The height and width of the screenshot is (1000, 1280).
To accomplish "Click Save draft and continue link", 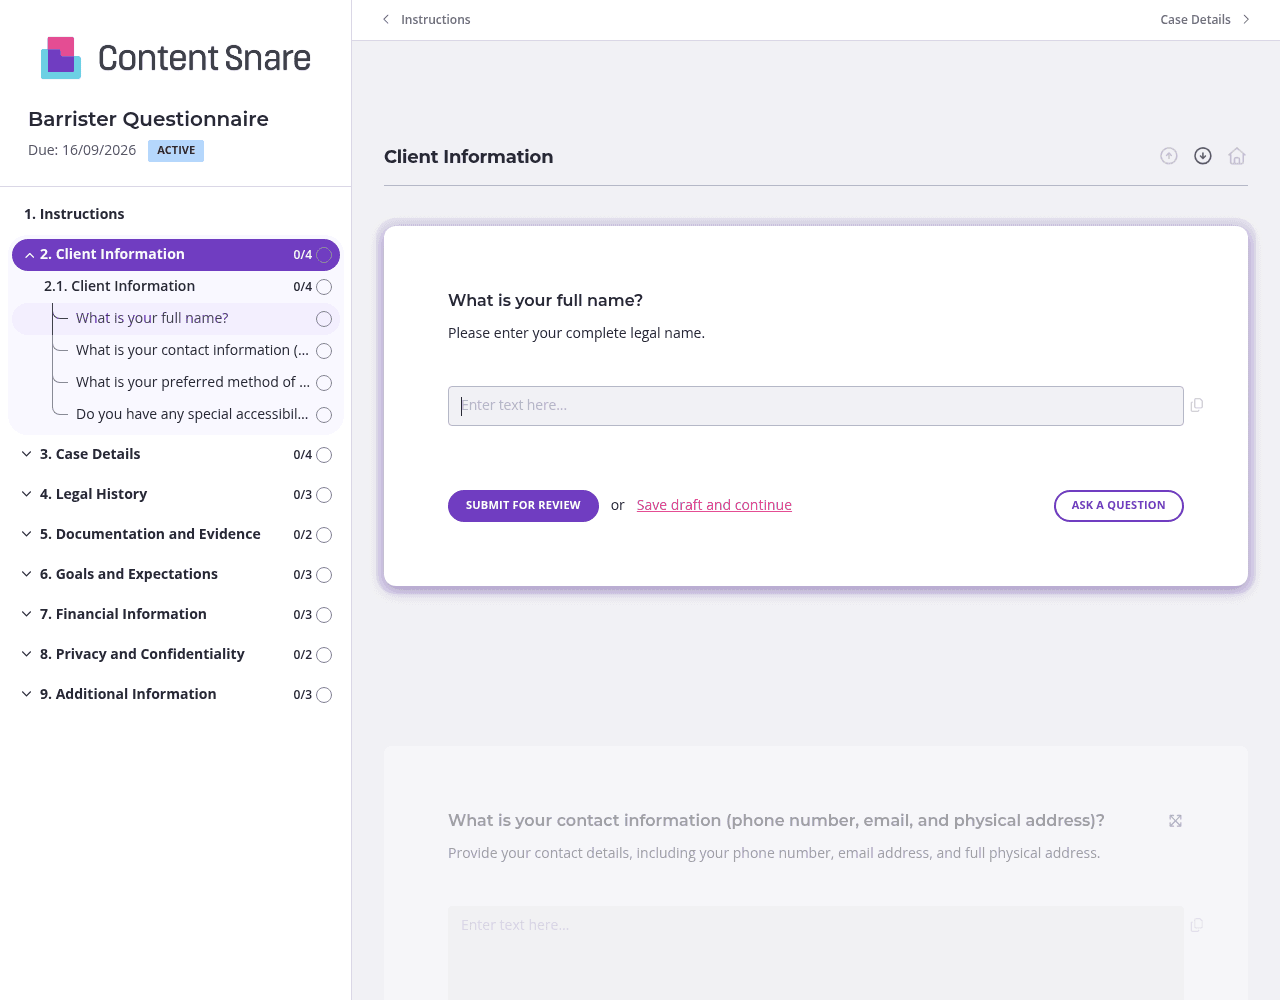I will (x=714, y=505).
